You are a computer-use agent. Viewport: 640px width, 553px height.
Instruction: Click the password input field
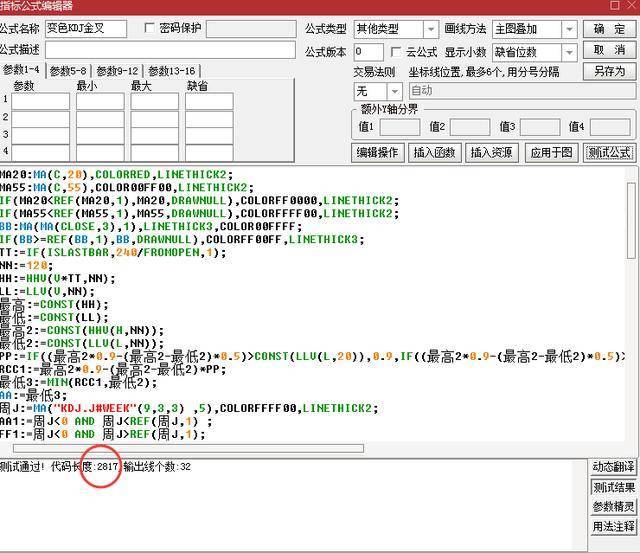[251, 29]
